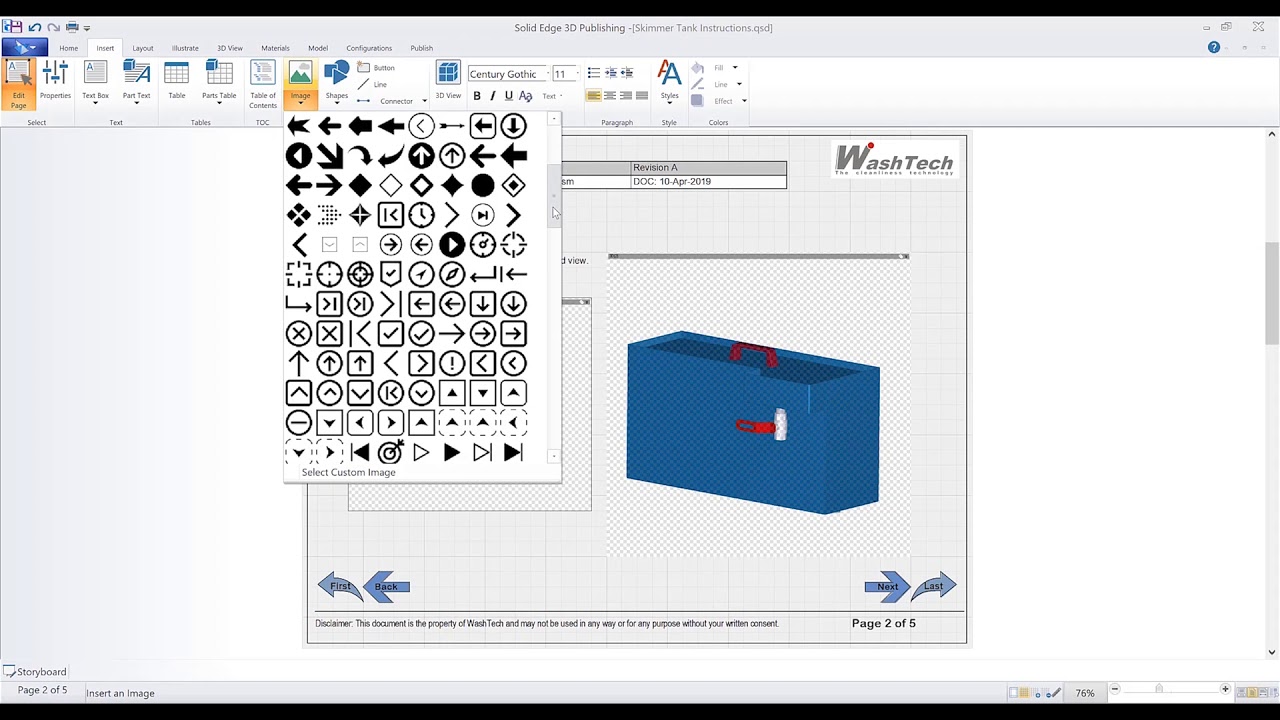Open the Illustrate ribbon tab
The width and height of the screenshot is (1280, 720).
(x=185, y=48)
